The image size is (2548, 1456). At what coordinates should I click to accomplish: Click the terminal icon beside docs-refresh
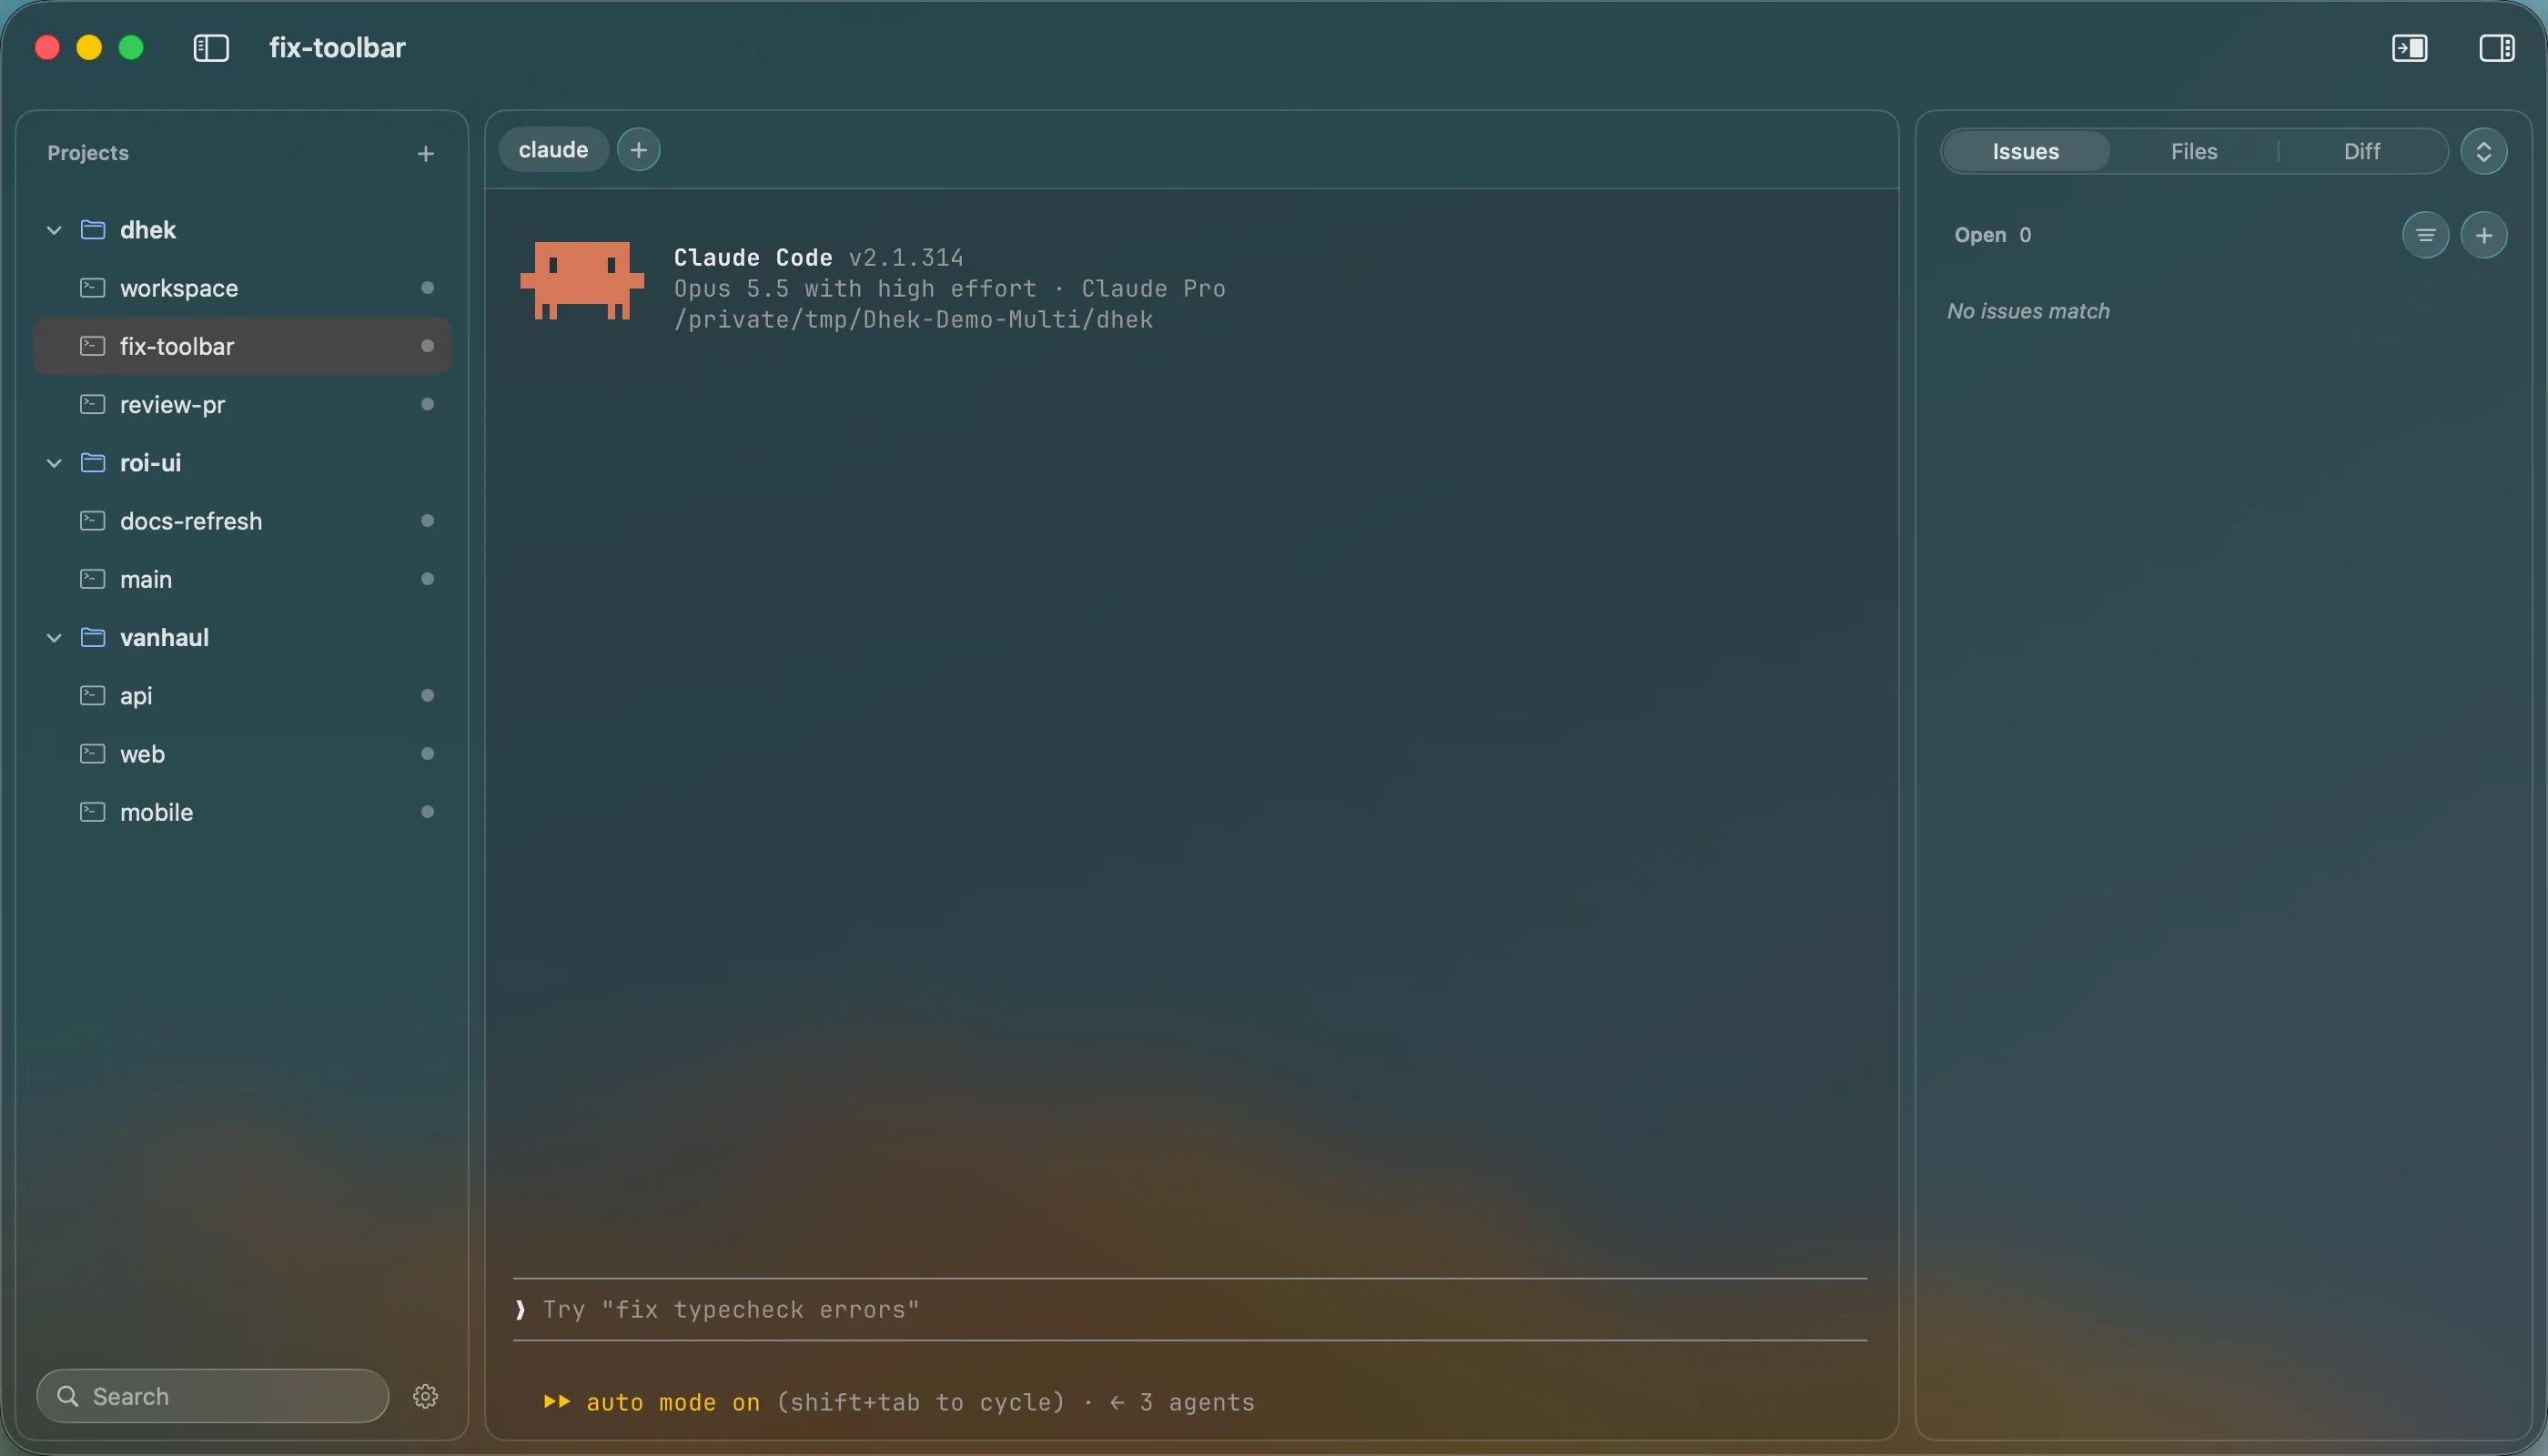pos(93,520)
